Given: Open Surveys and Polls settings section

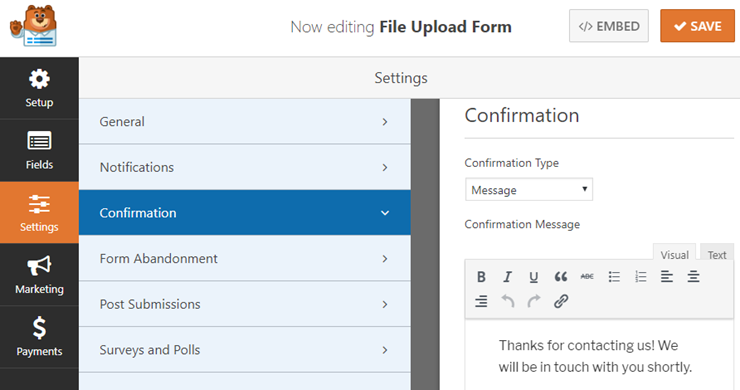Looking at the screenshot, I should point(244,350).
